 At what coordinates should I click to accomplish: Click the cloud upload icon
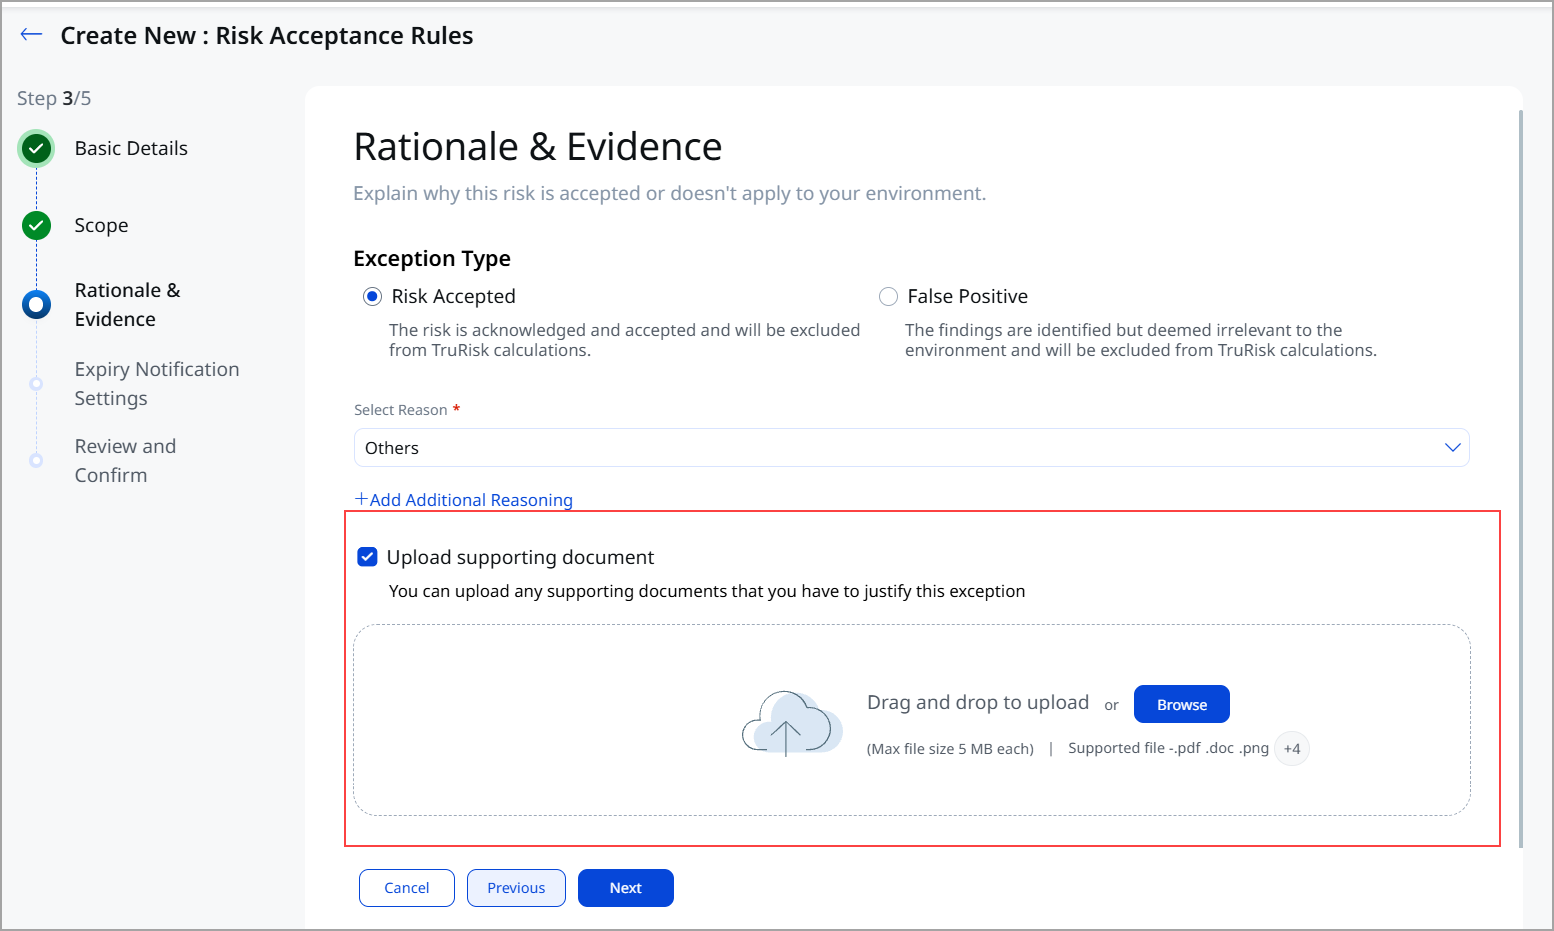tap(791, 722)
